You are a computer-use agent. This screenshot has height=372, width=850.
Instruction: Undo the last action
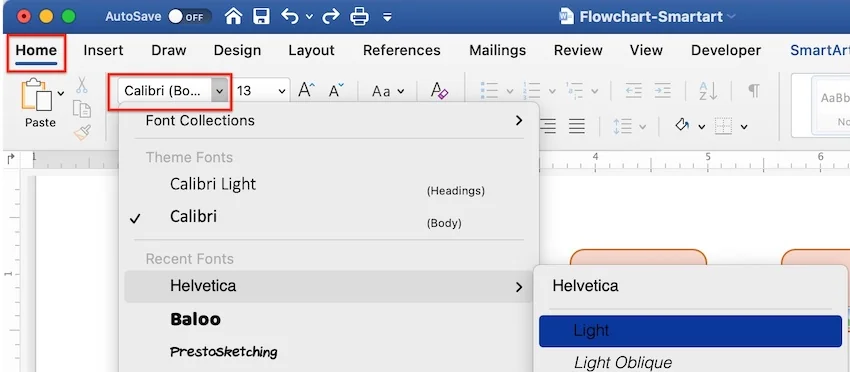289,16
